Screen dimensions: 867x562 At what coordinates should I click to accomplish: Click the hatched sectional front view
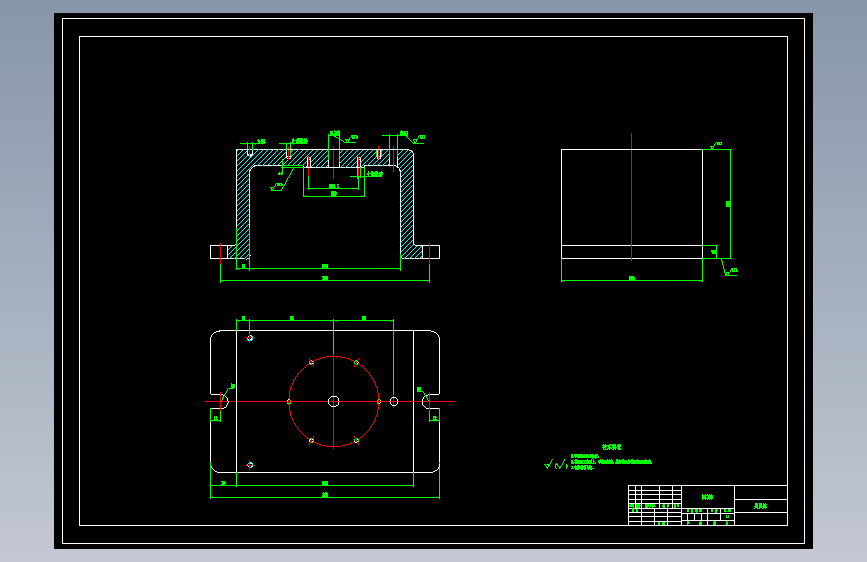325,204
